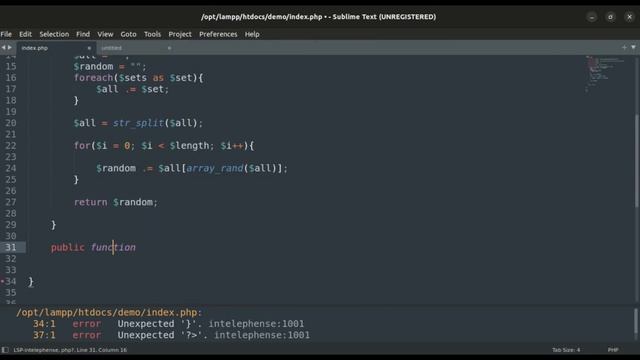Screen dimensions: 640x360
Task: Click "Unexpected '?>'" error message
Action: point(163,335)
